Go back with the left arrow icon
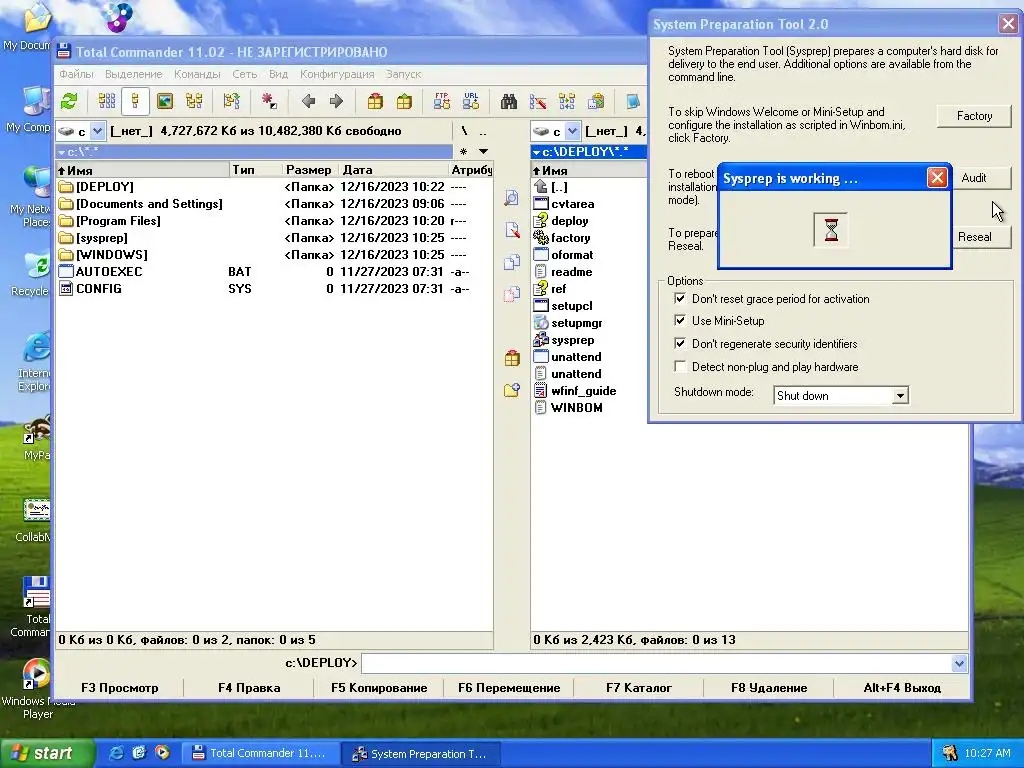The height and width of the screenshot is (768, 1024). tap(308, 101)
